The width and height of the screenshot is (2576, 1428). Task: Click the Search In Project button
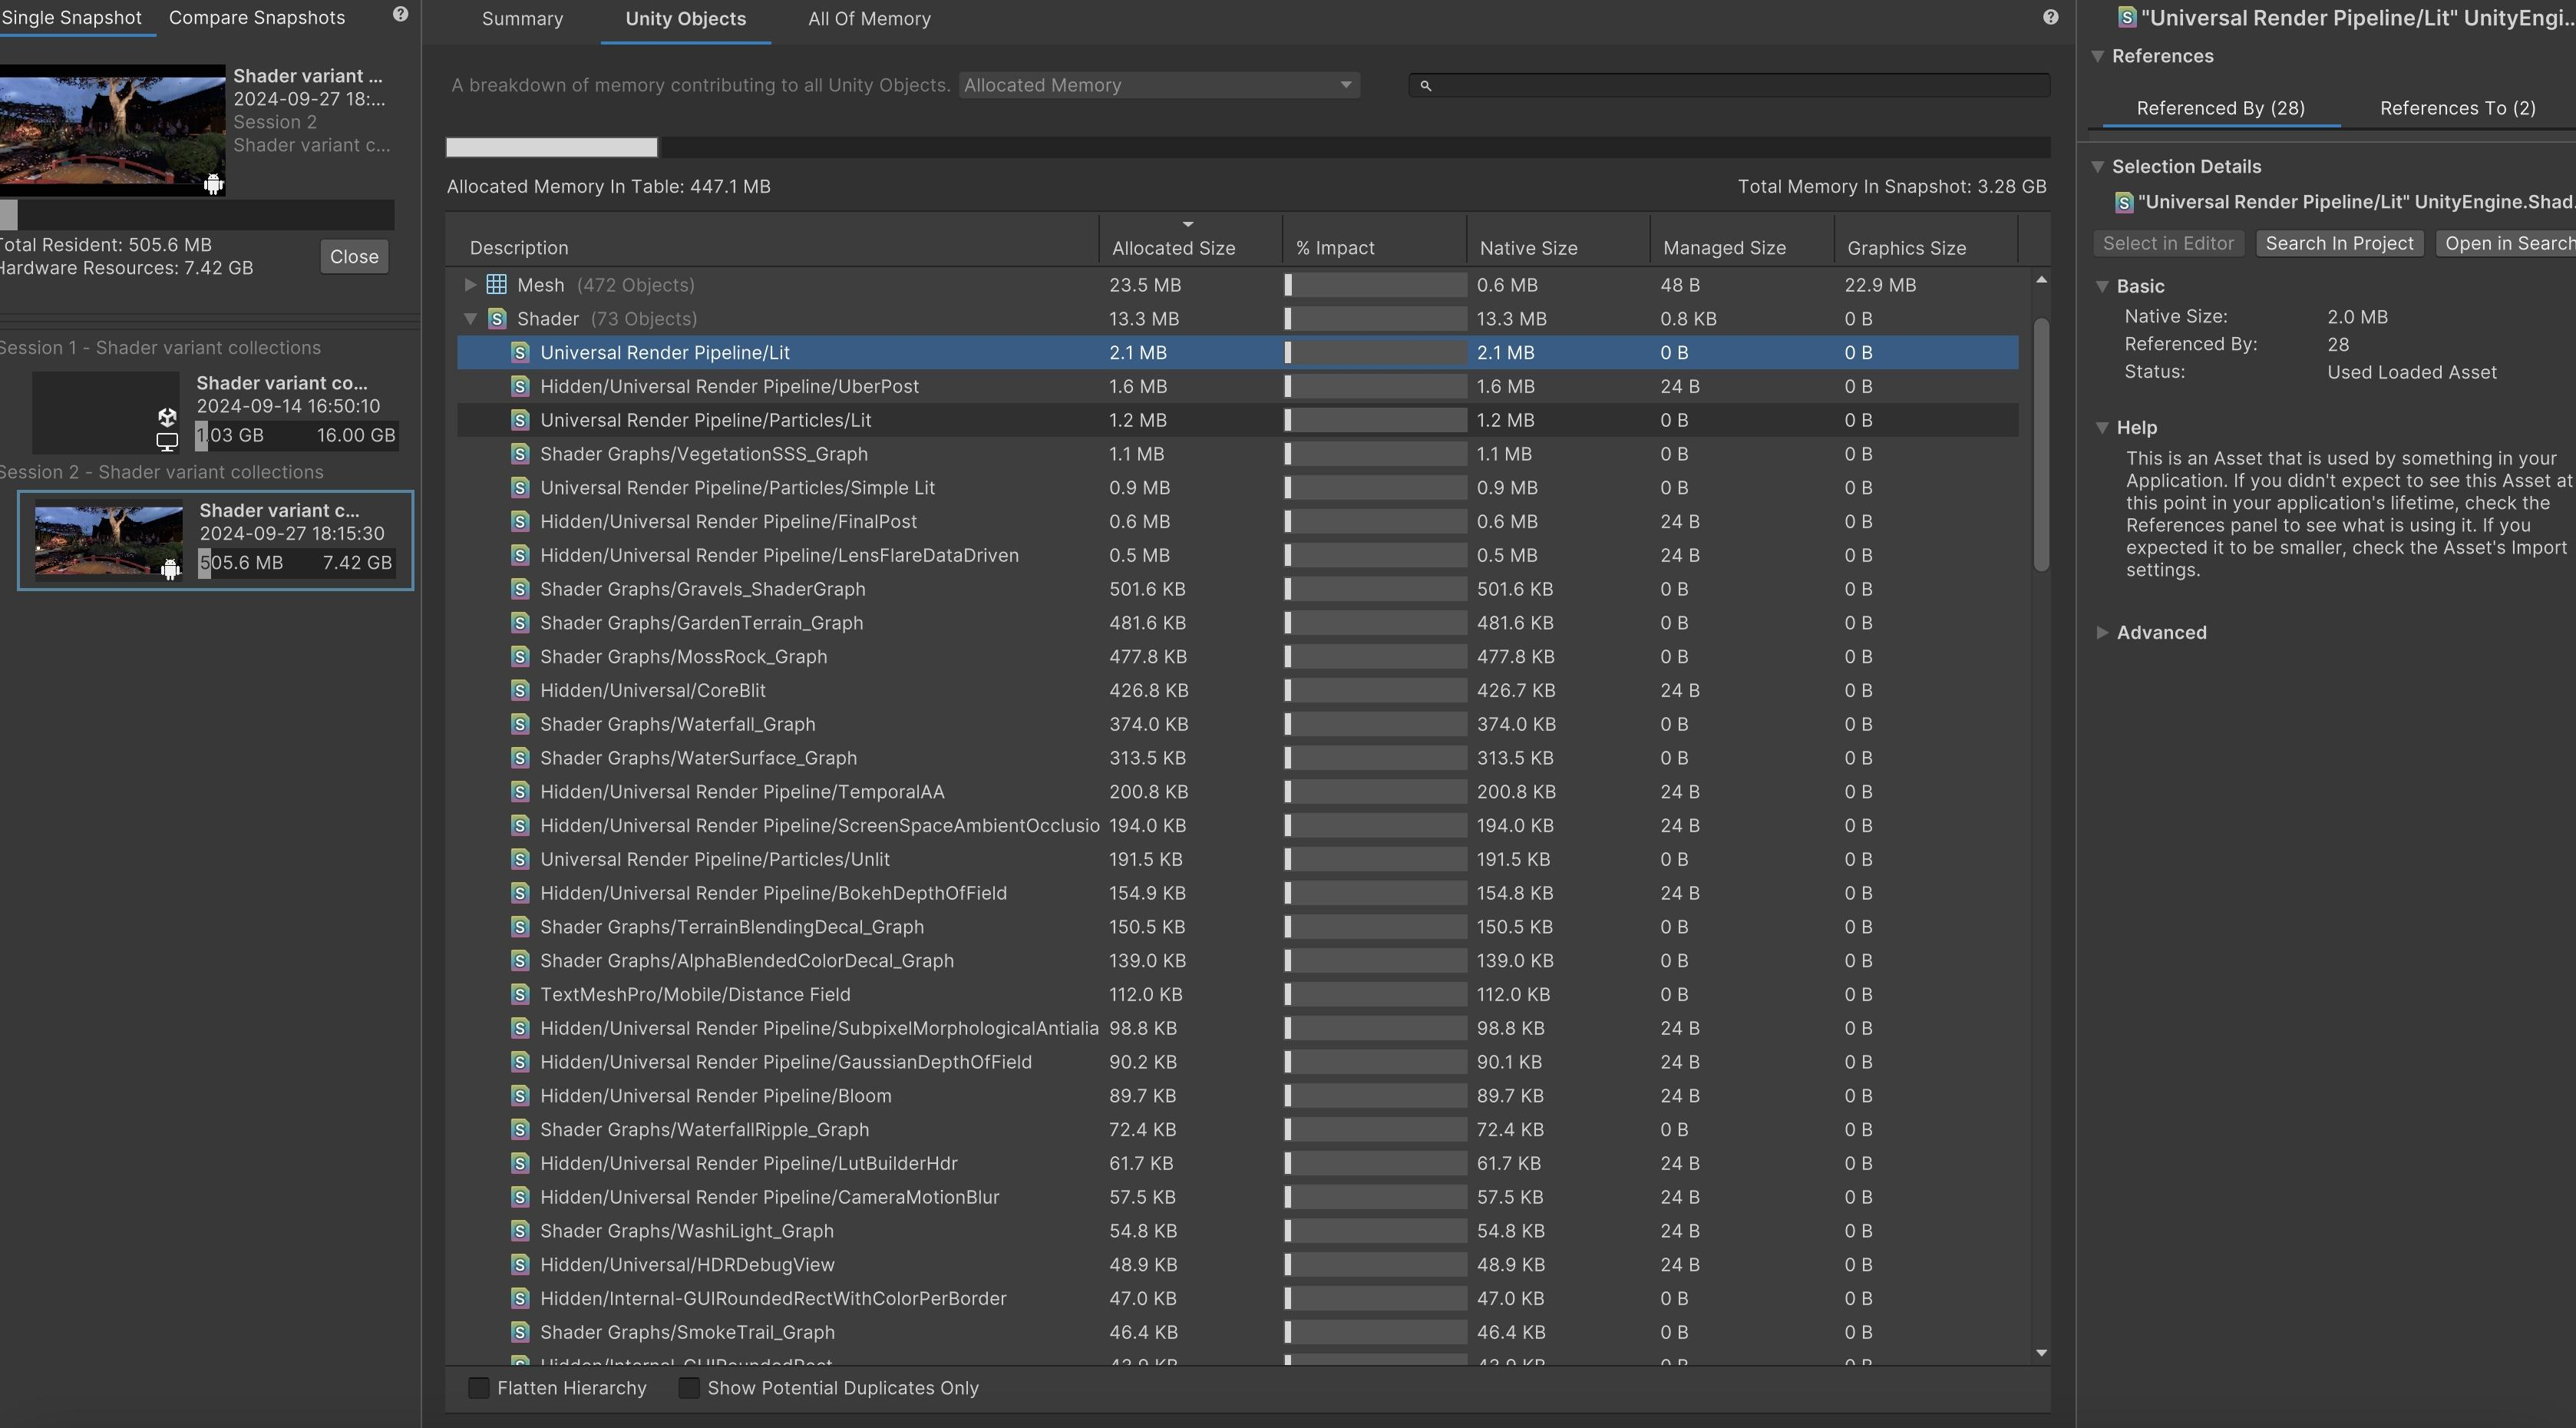click(x=2339, y=244)
